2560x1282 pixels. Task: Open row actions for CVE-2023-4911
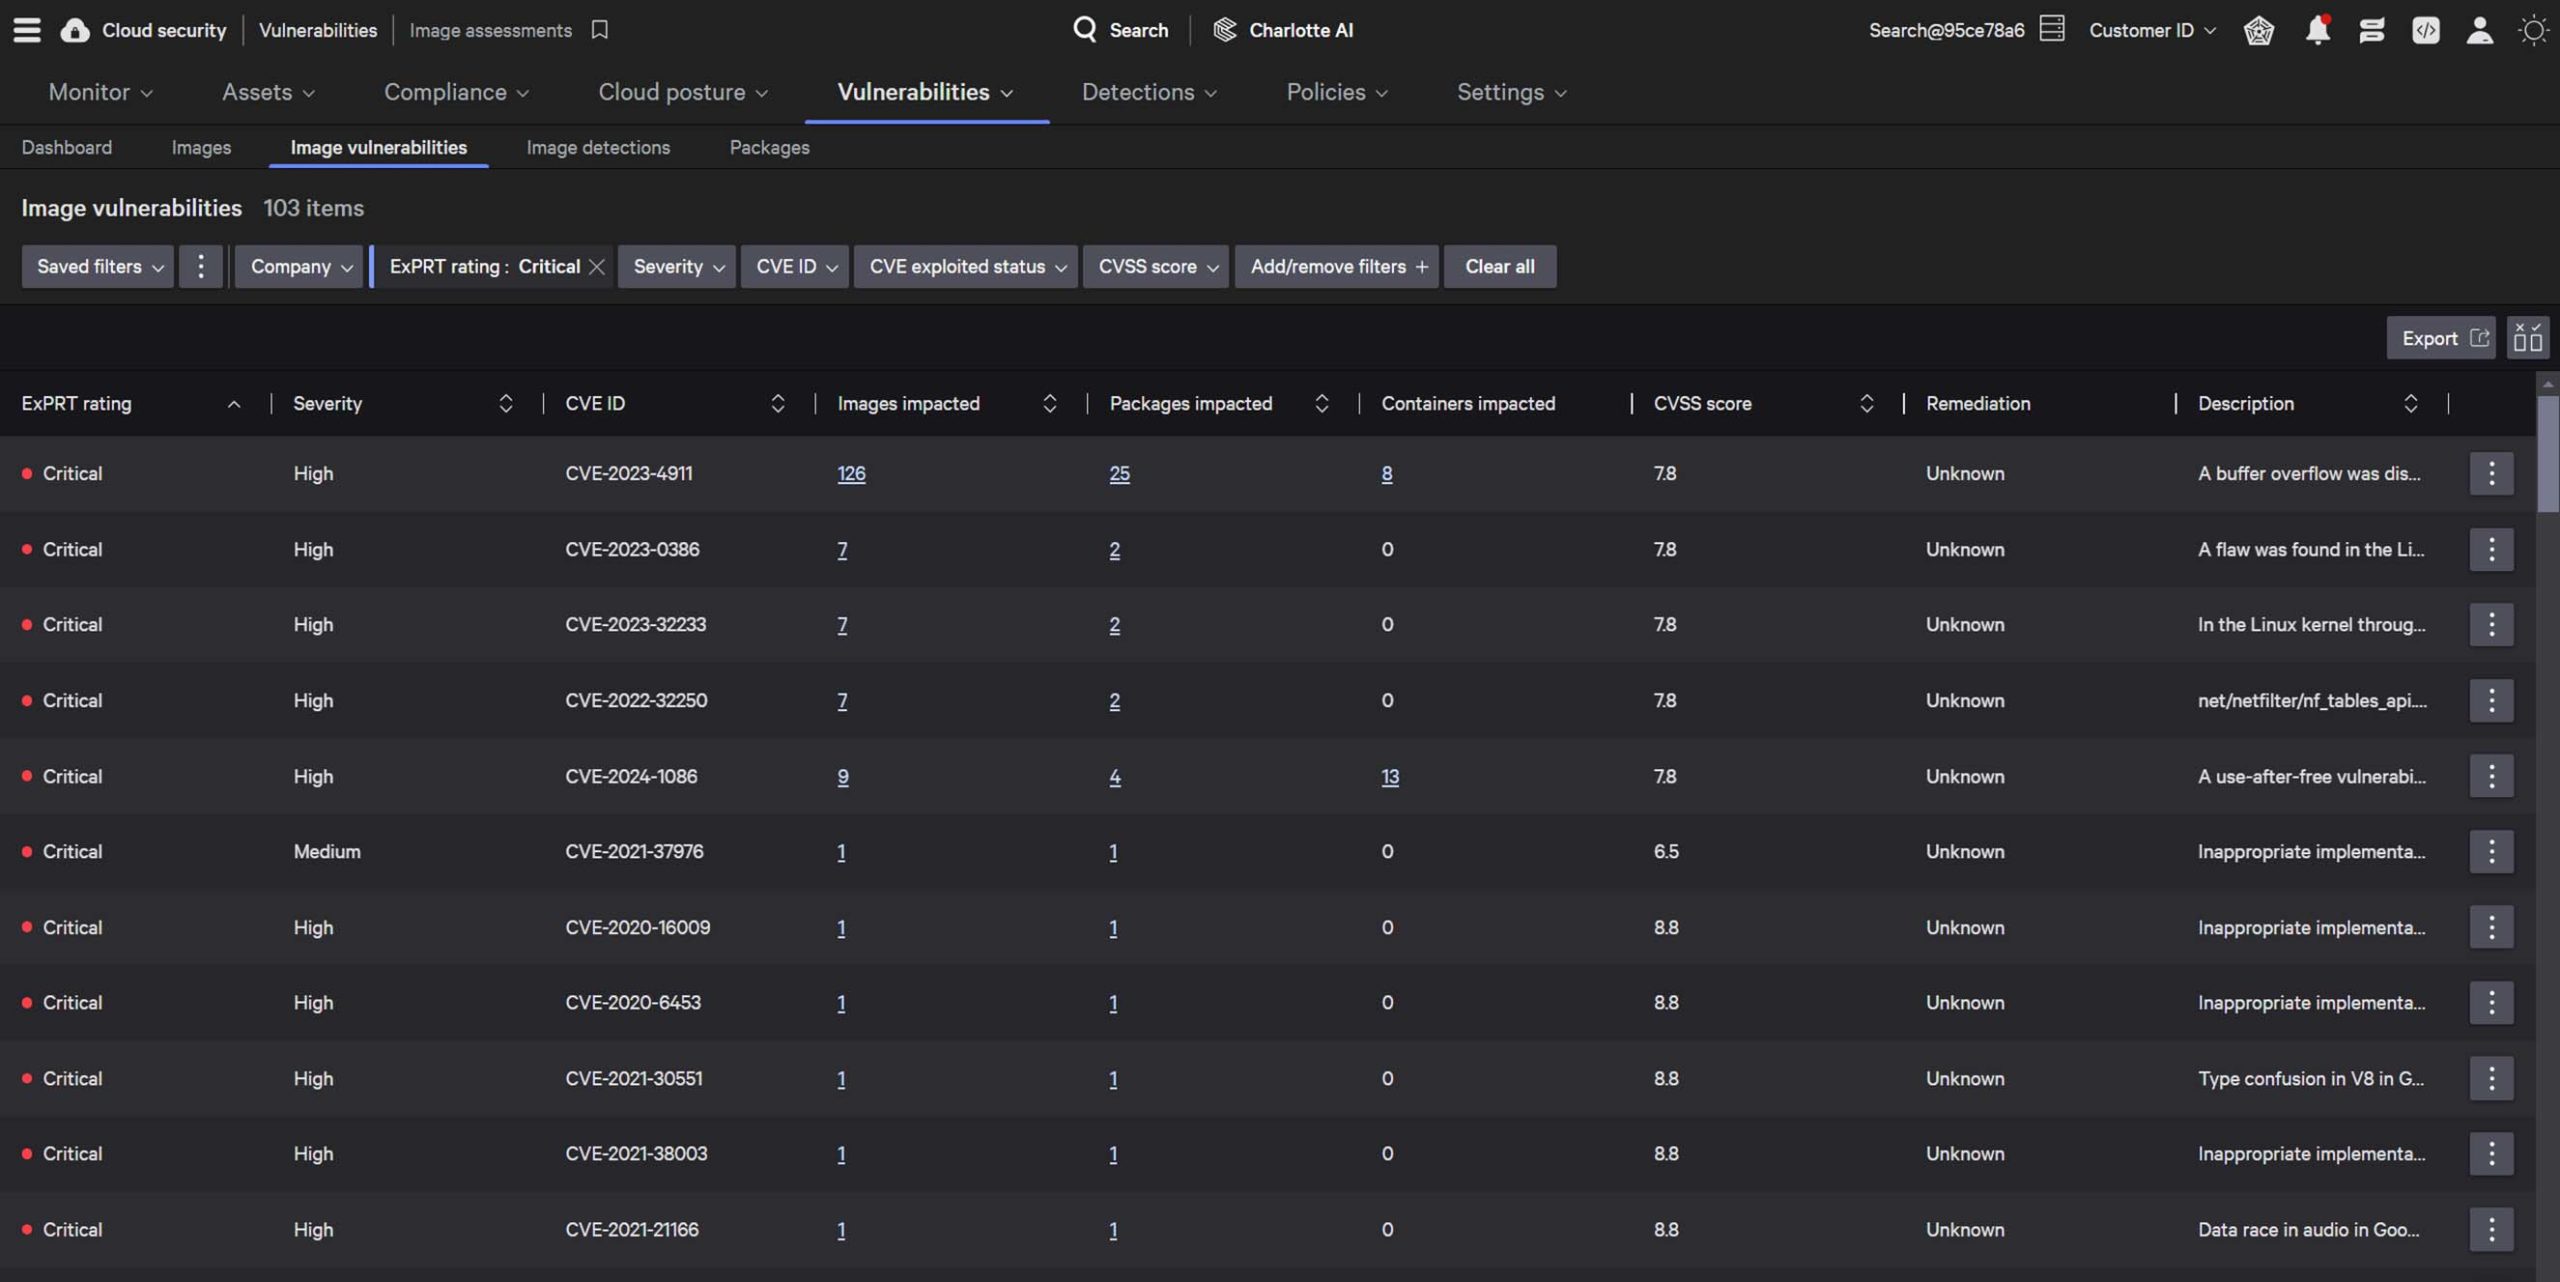coord(2491,473)
